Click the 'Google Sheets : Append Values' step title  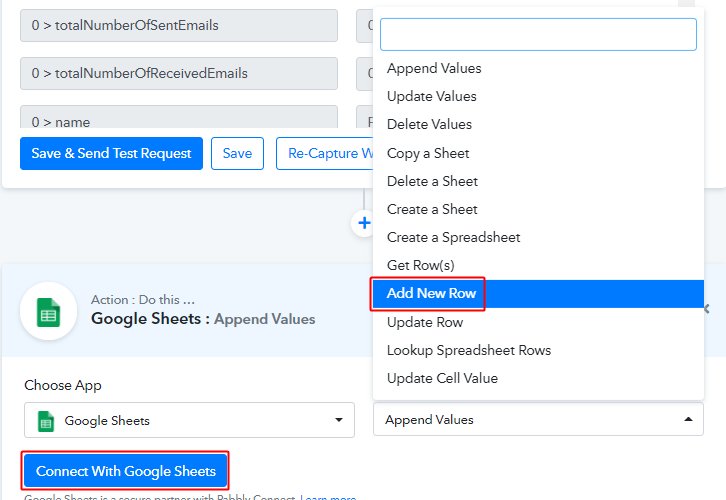[203, 319]
